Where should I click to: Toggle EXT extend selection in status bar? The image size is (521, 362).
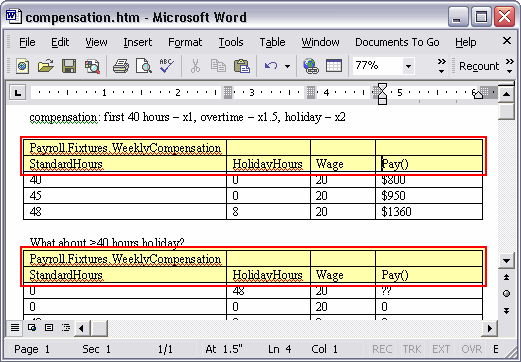[x=441, y=349]
